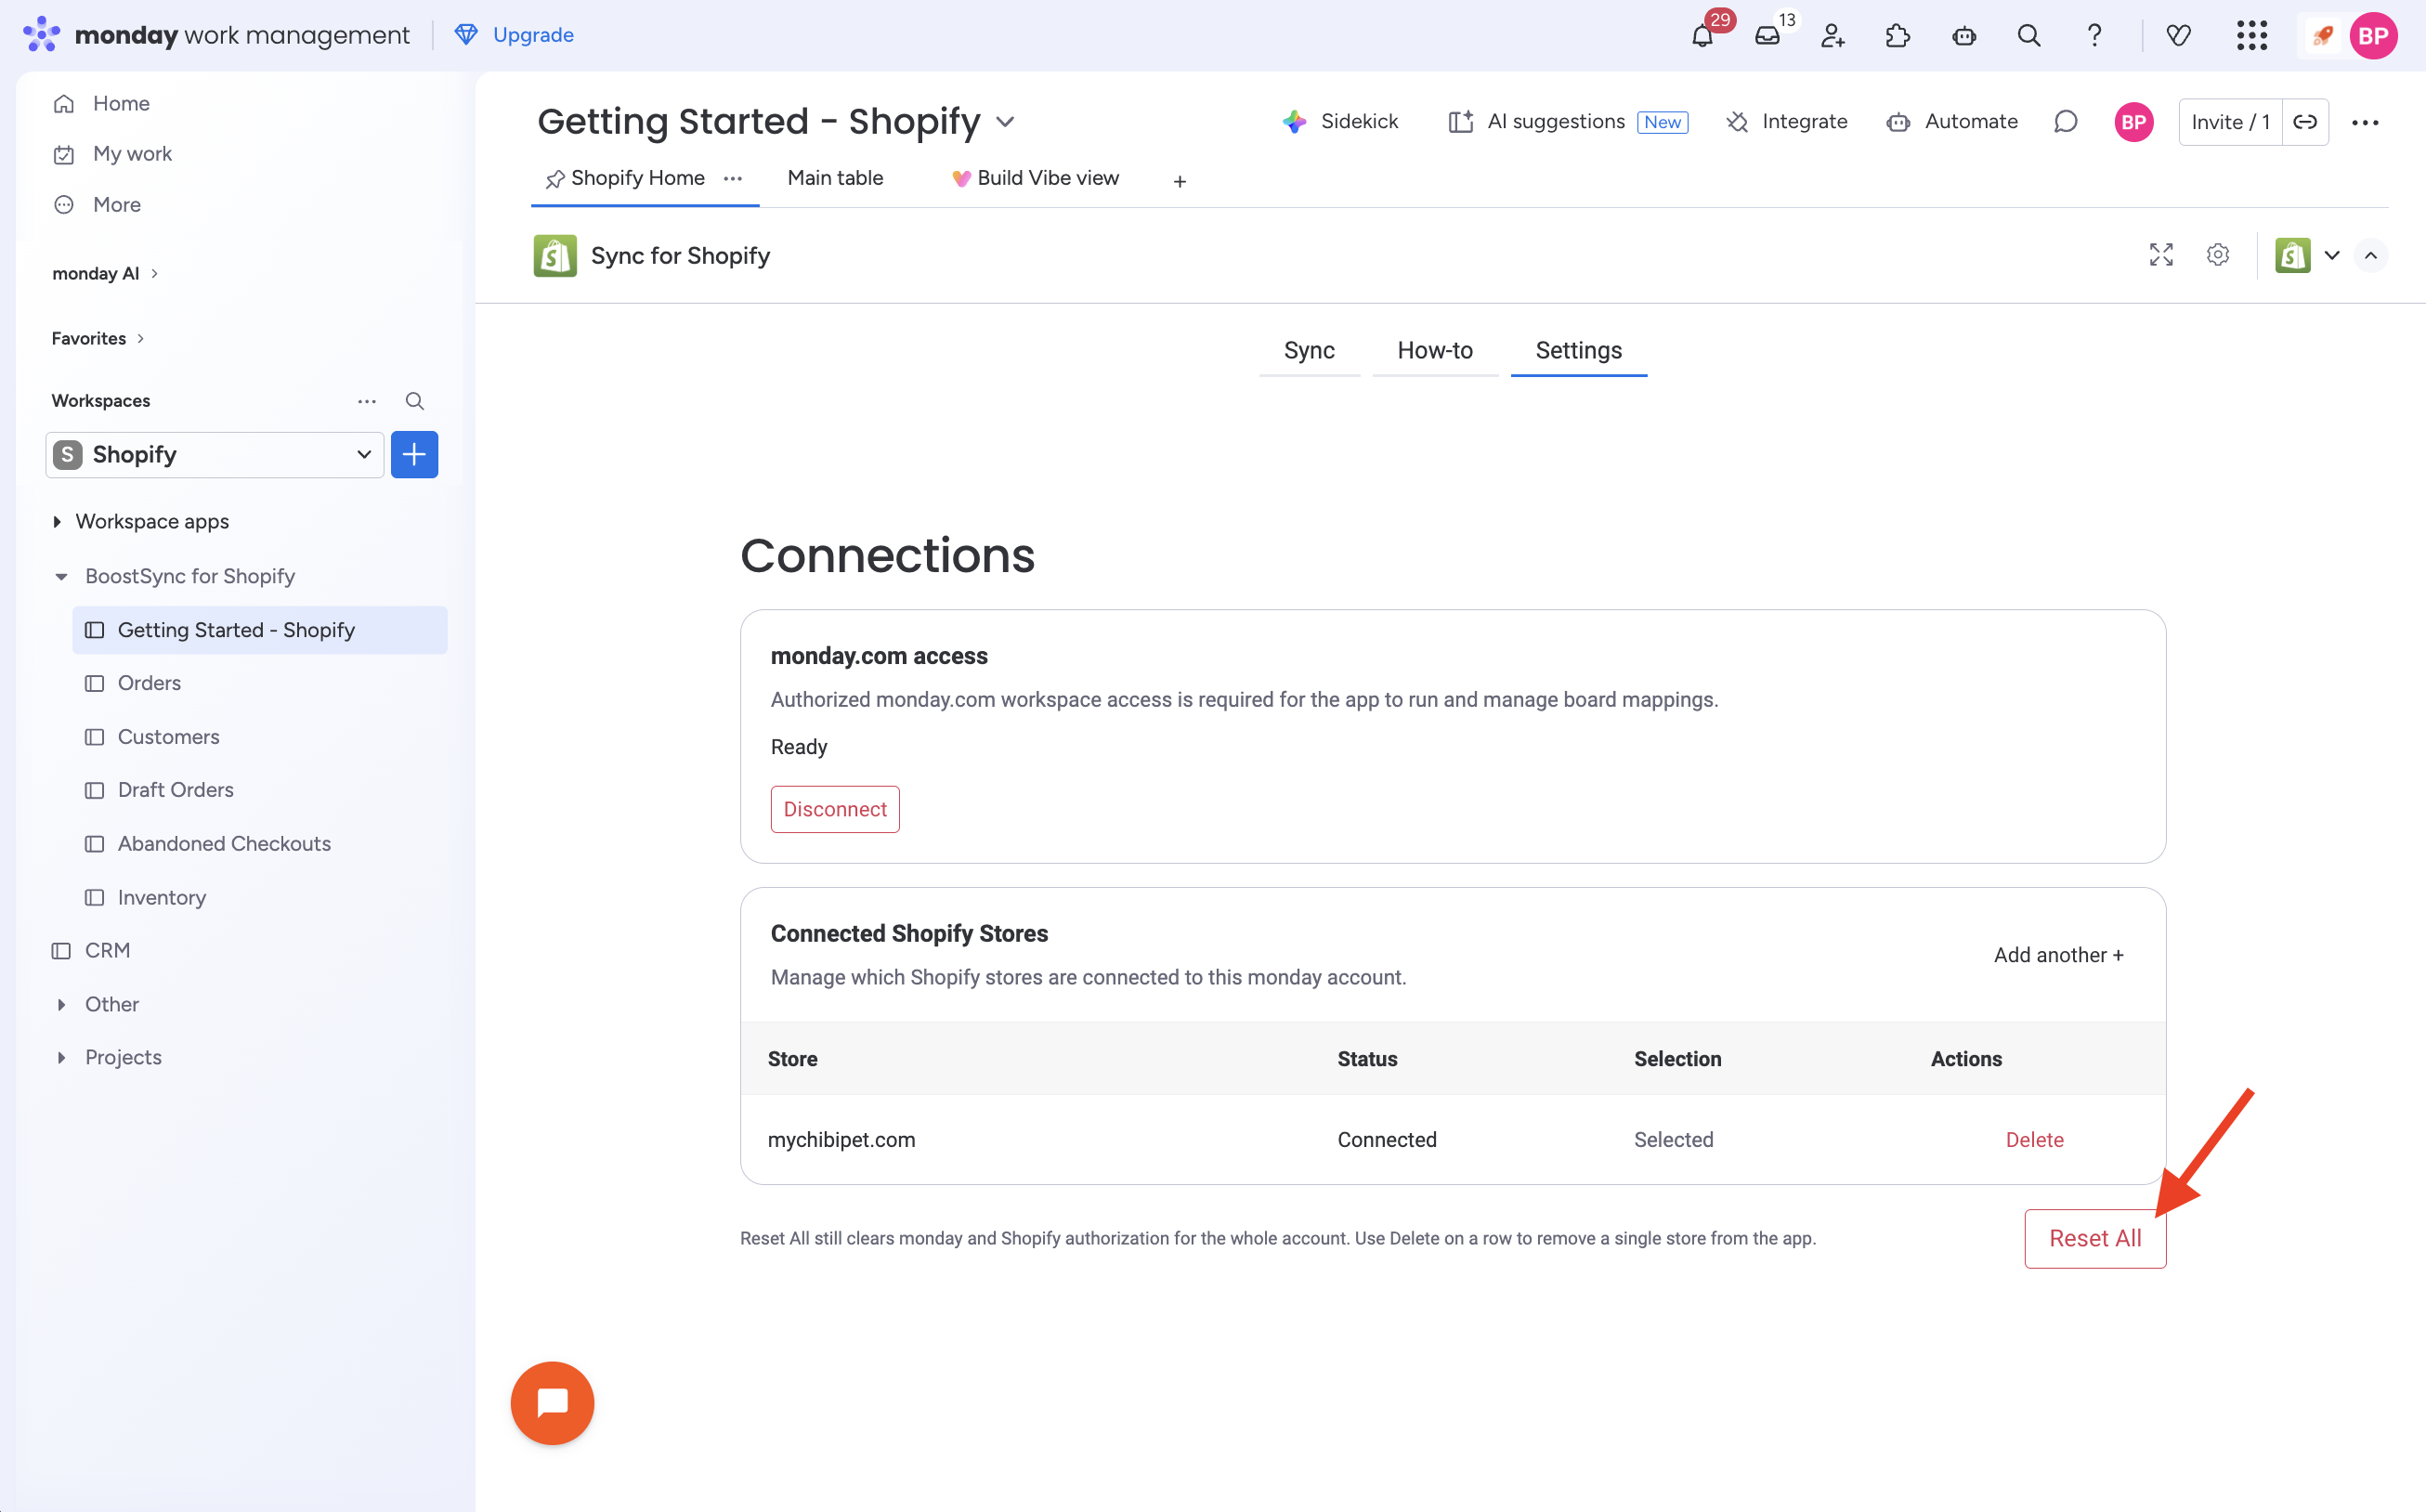The width and height of the screenshot is (2426, 1512).
Task: Click Reset All button
Action: click(x=2095, y=1238)
